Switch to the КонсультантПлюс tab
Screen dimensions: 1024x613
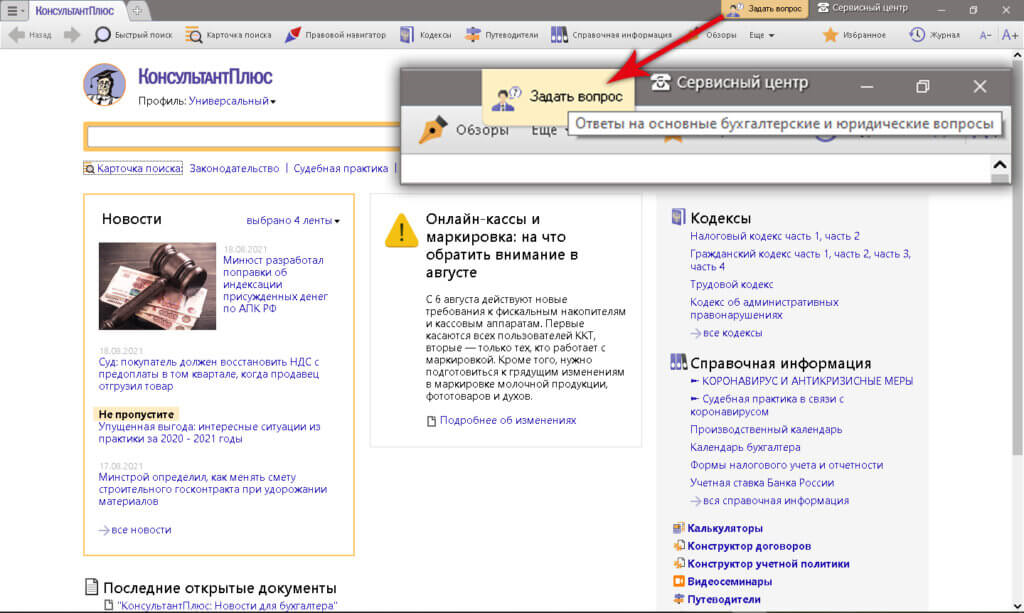tap(74, 10)
